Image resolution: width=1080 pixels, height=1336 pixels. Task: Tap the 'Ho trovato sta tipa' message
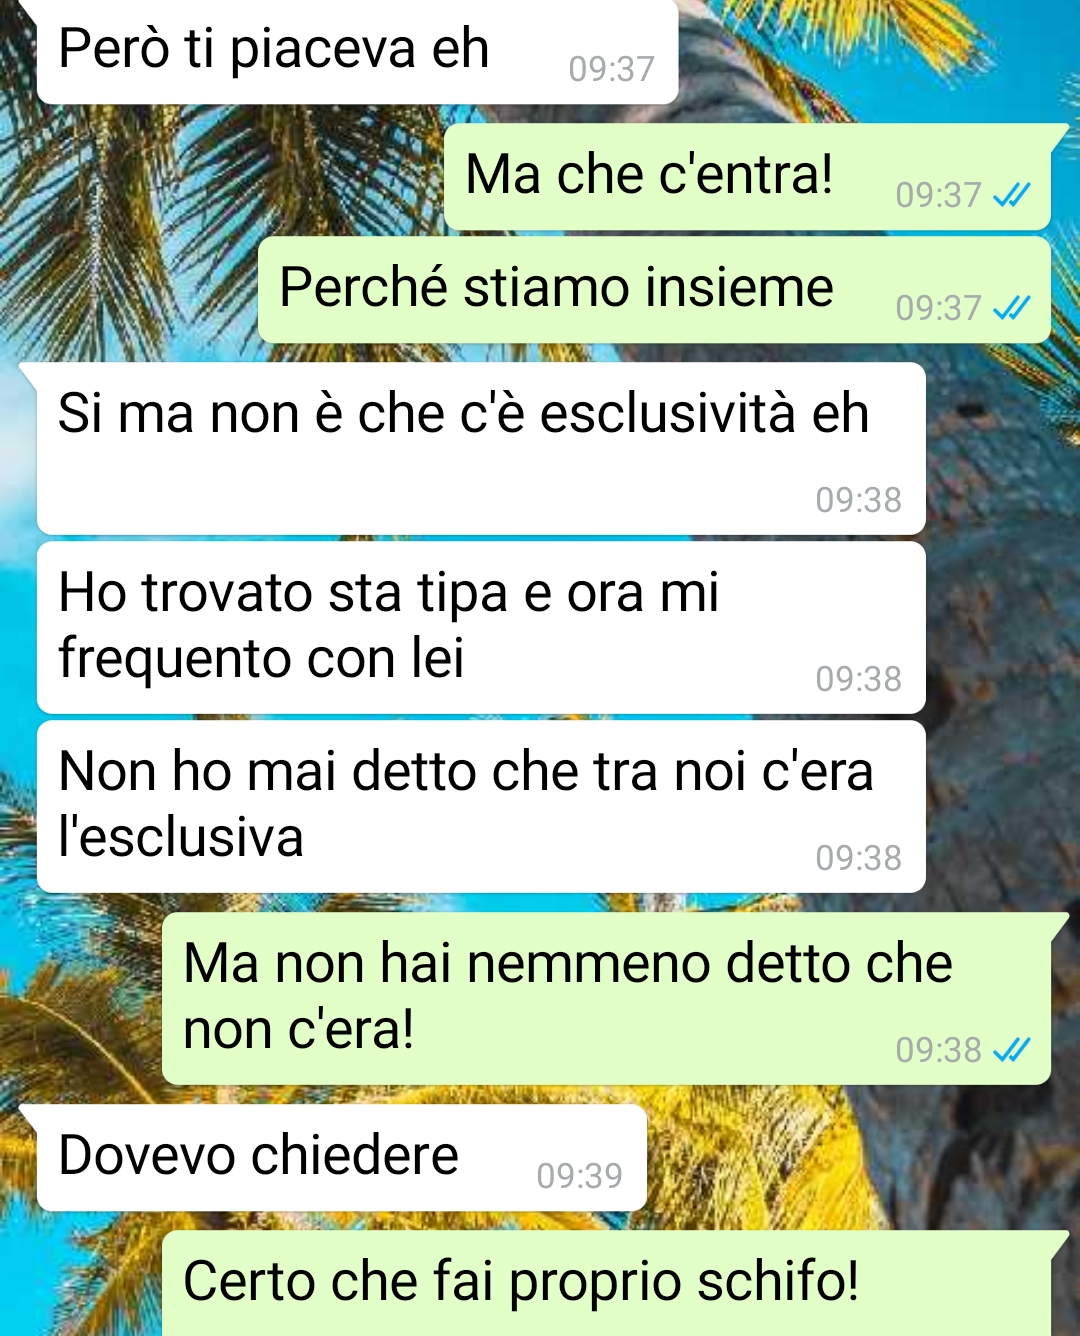[x=481, y=627]
